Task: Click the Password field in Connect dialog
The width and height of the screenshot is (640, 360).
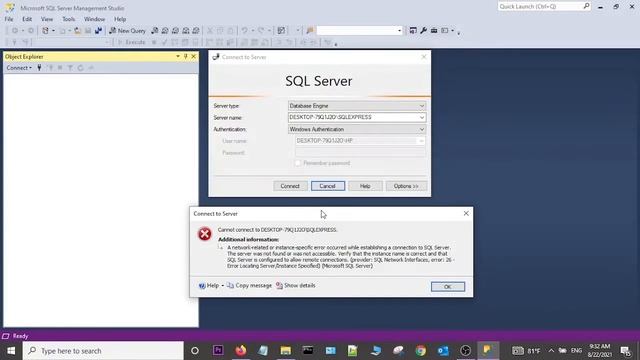Action: tap(360, 153)
